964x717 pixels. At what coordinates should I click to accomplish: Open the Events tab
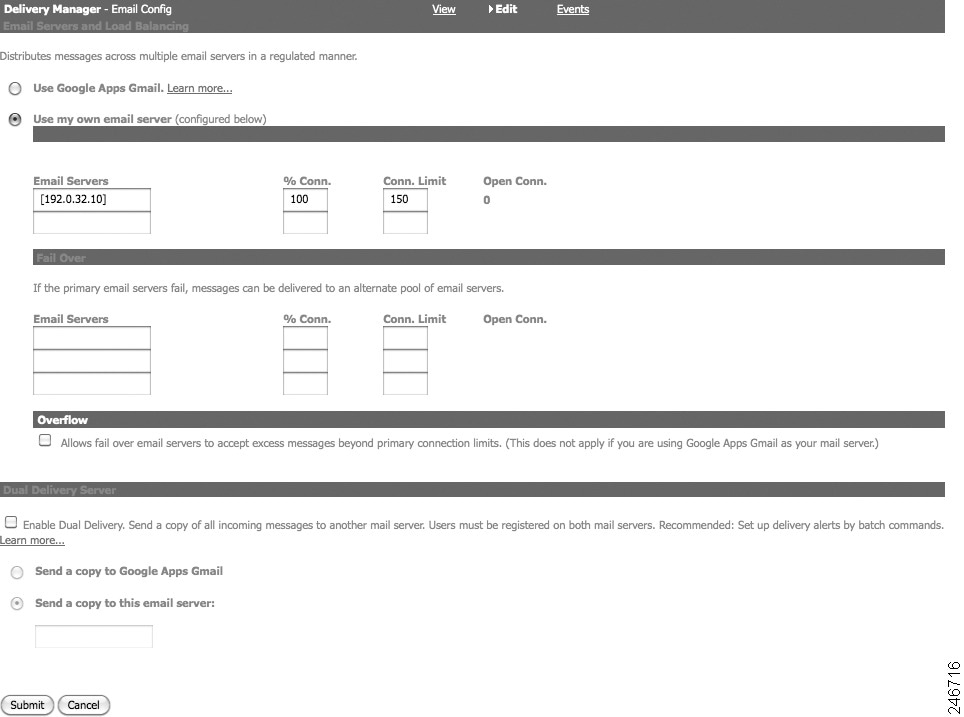(x=572, y=9)
